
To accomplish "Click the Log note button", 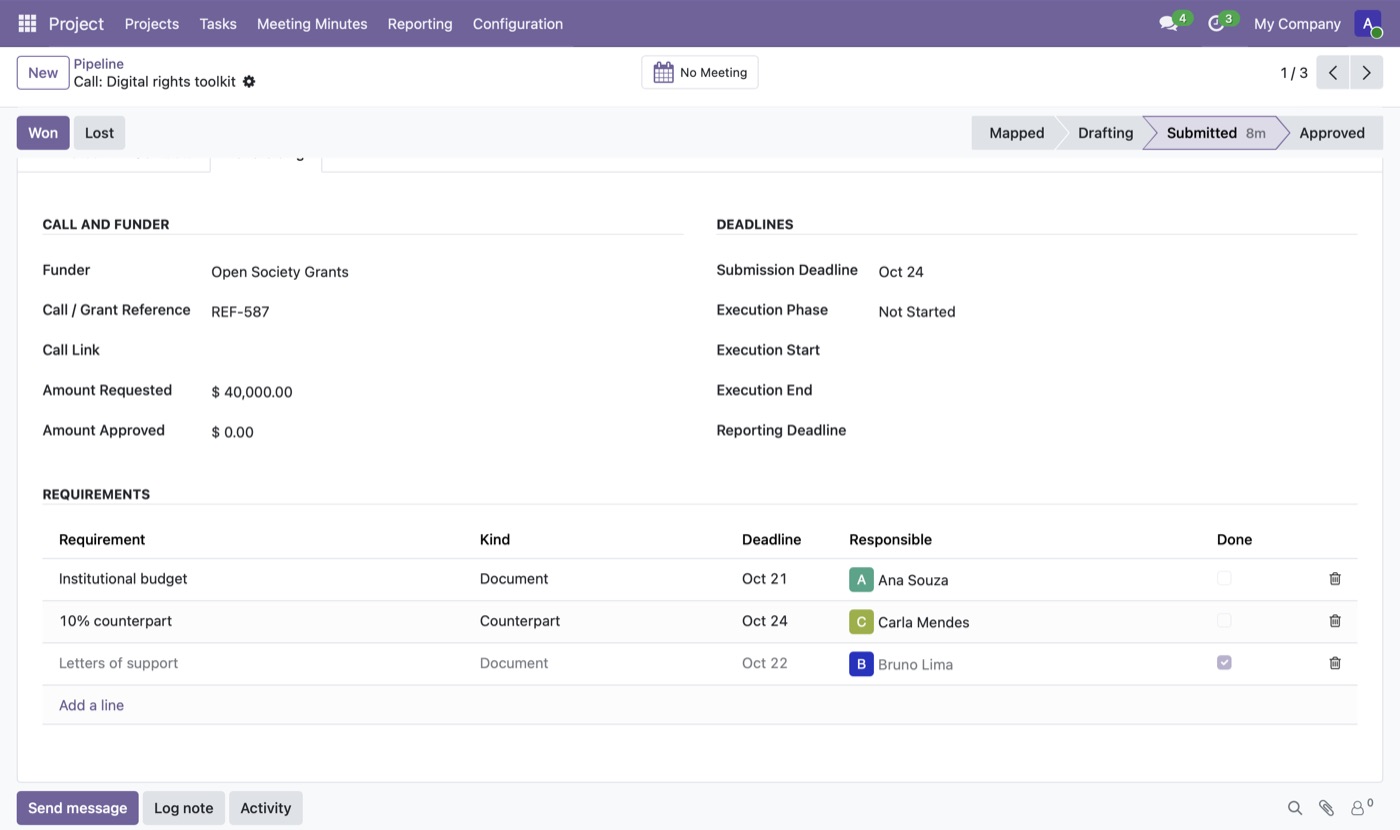I will pyautogui.click(x=183, y=808).
